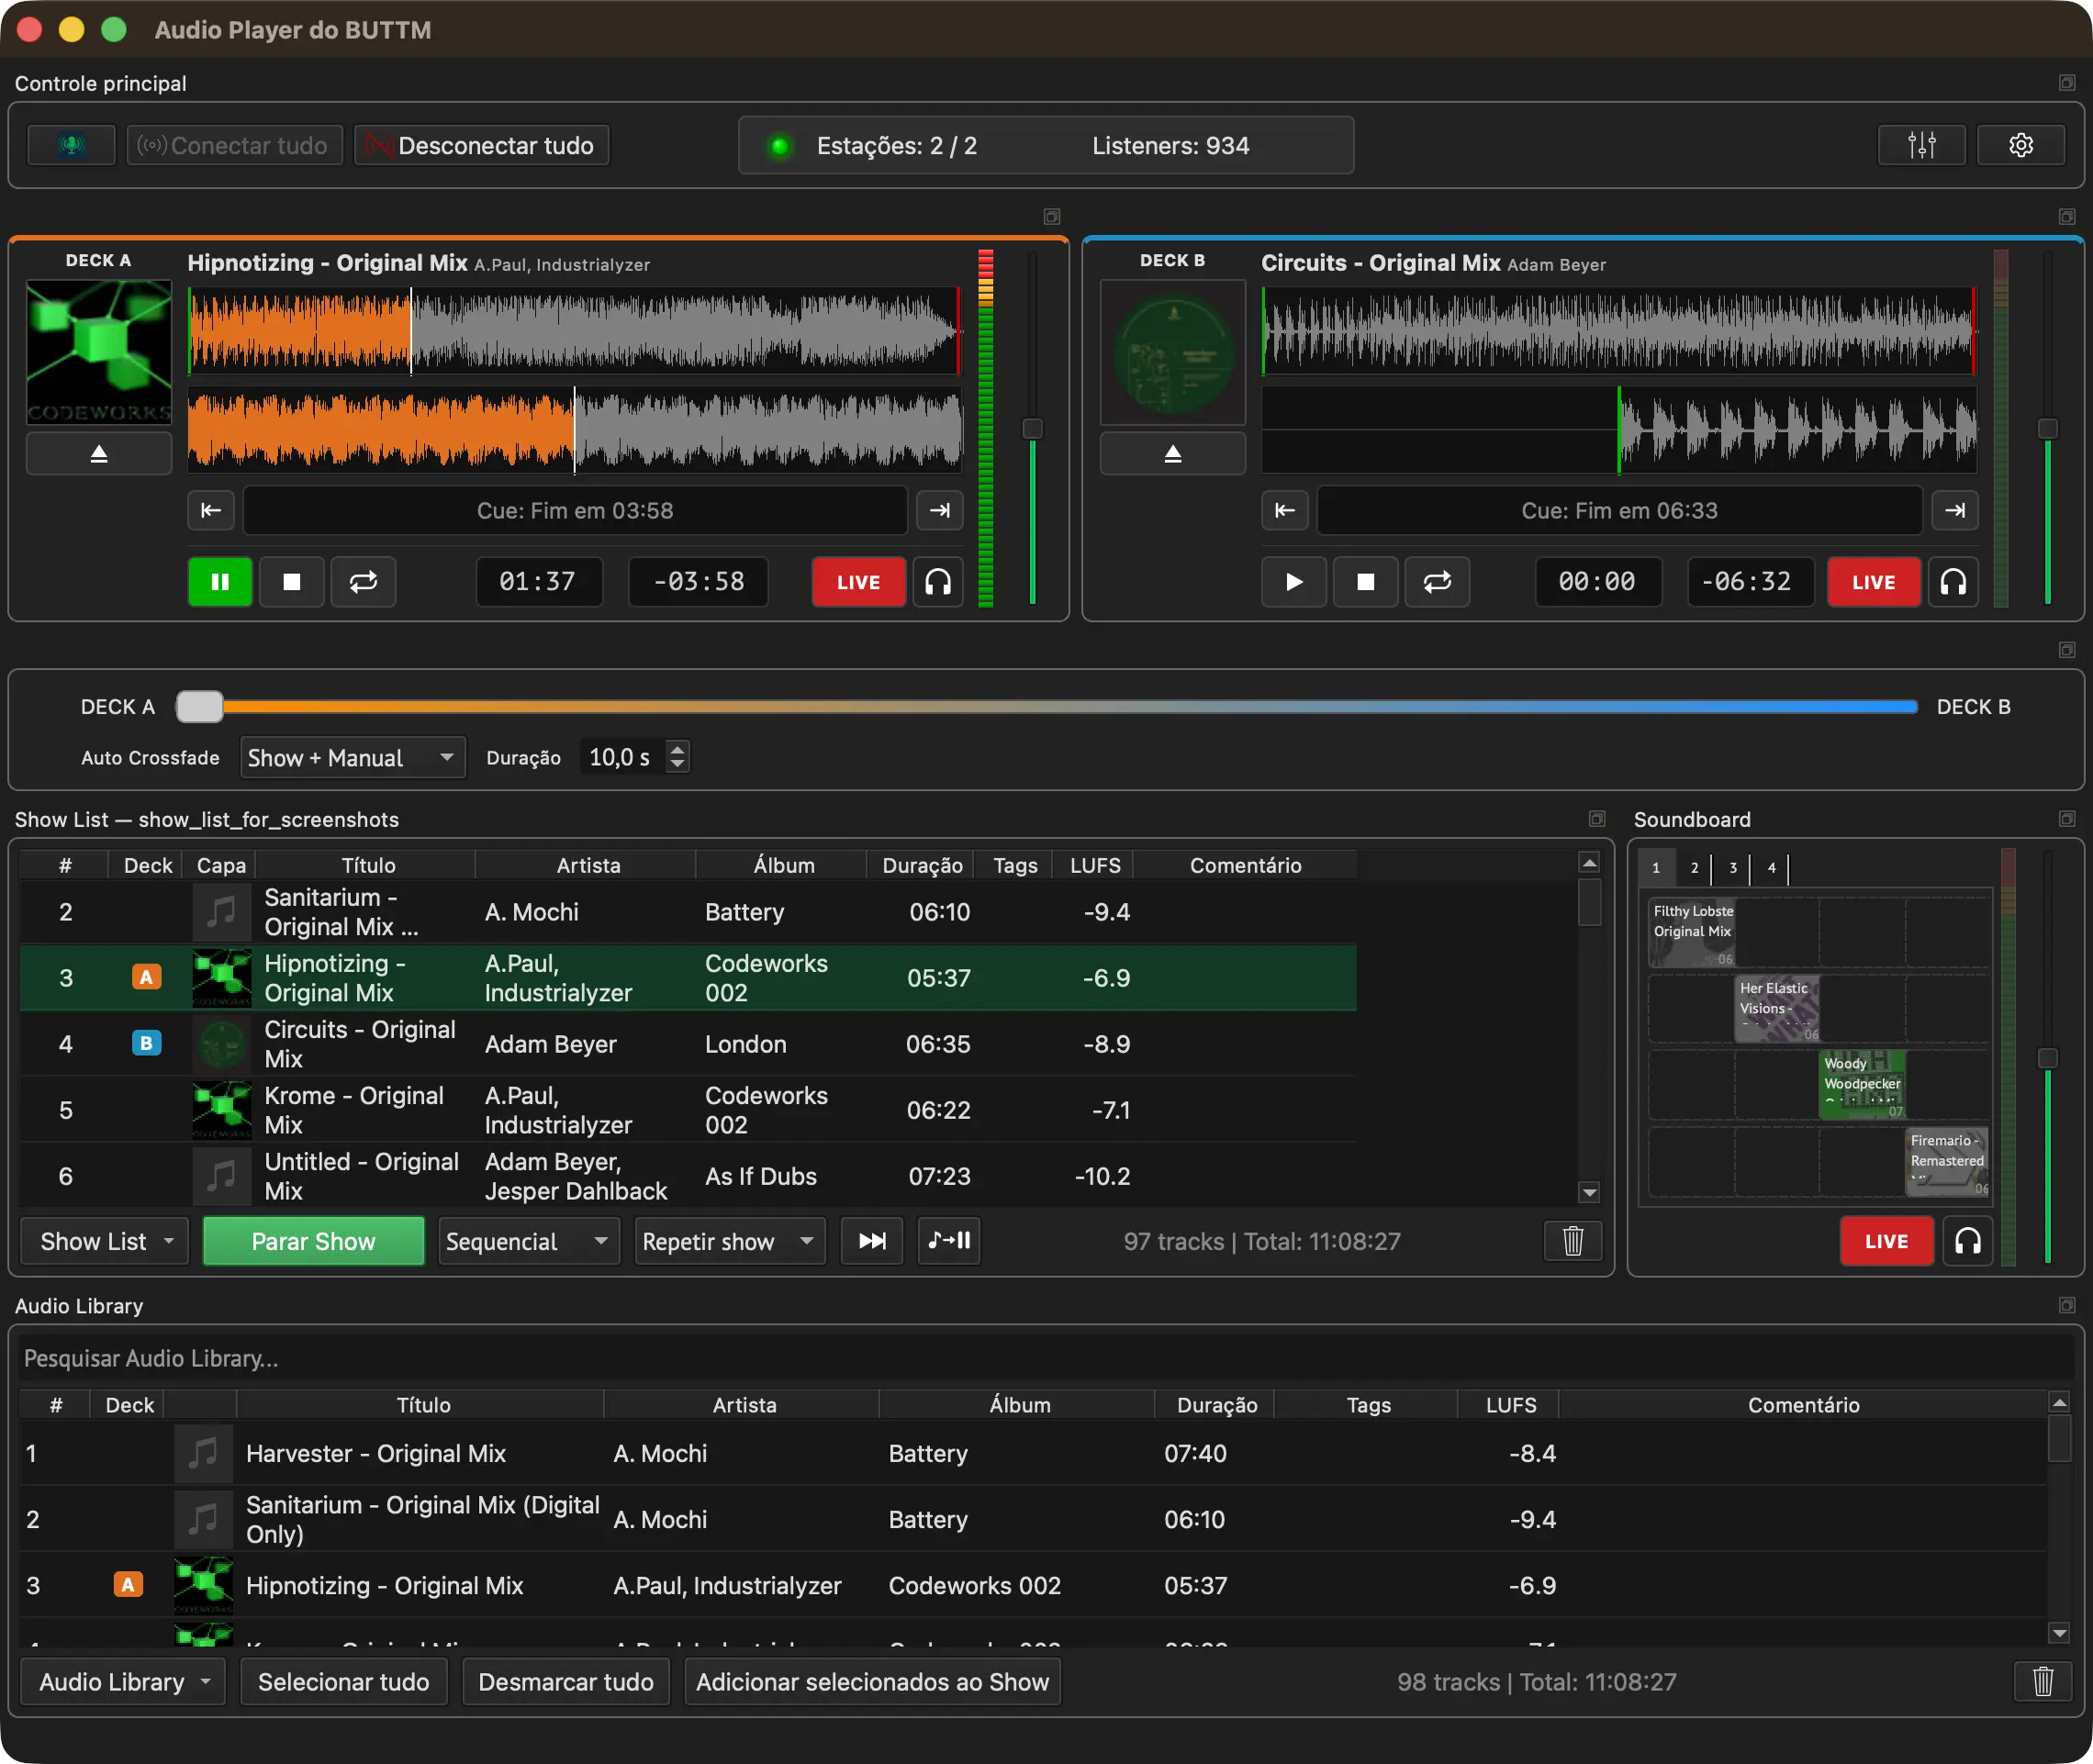Image resolution: width=2093 pixels, height=1764 pixels.
Task: Click Desmarcar tudo button
Action: pyautogui.click(x=566, y=1682)
